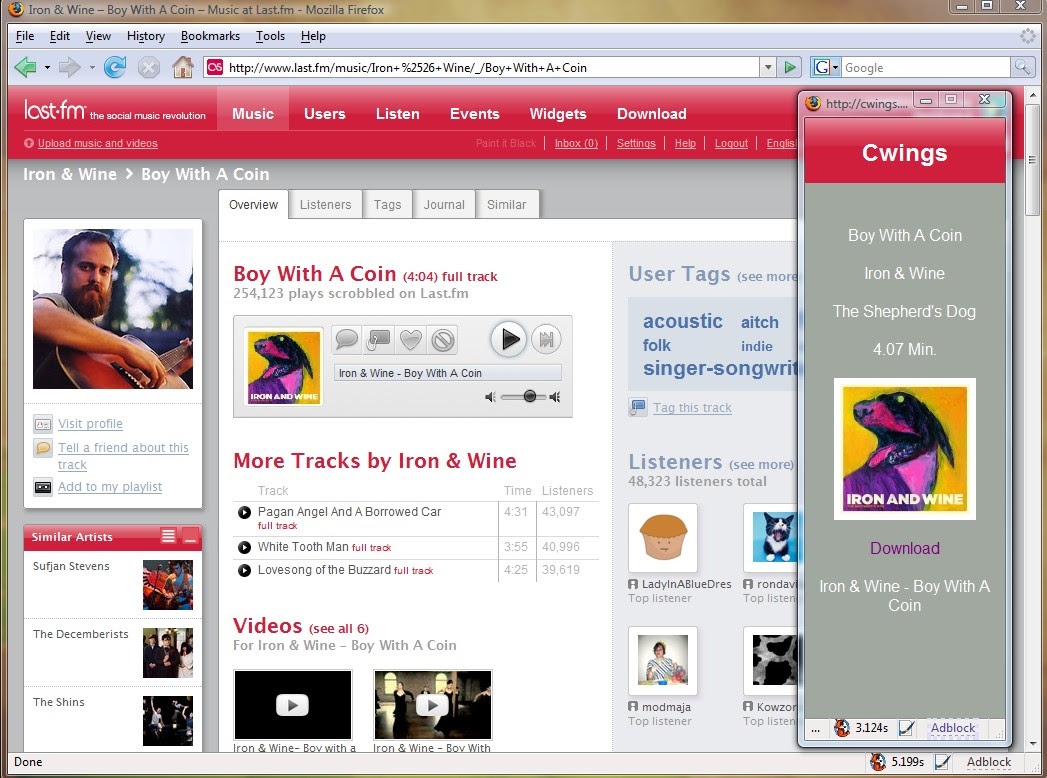
Task: Click the Iron & Wine breadcrumb link
Action: tap(69, 174)
